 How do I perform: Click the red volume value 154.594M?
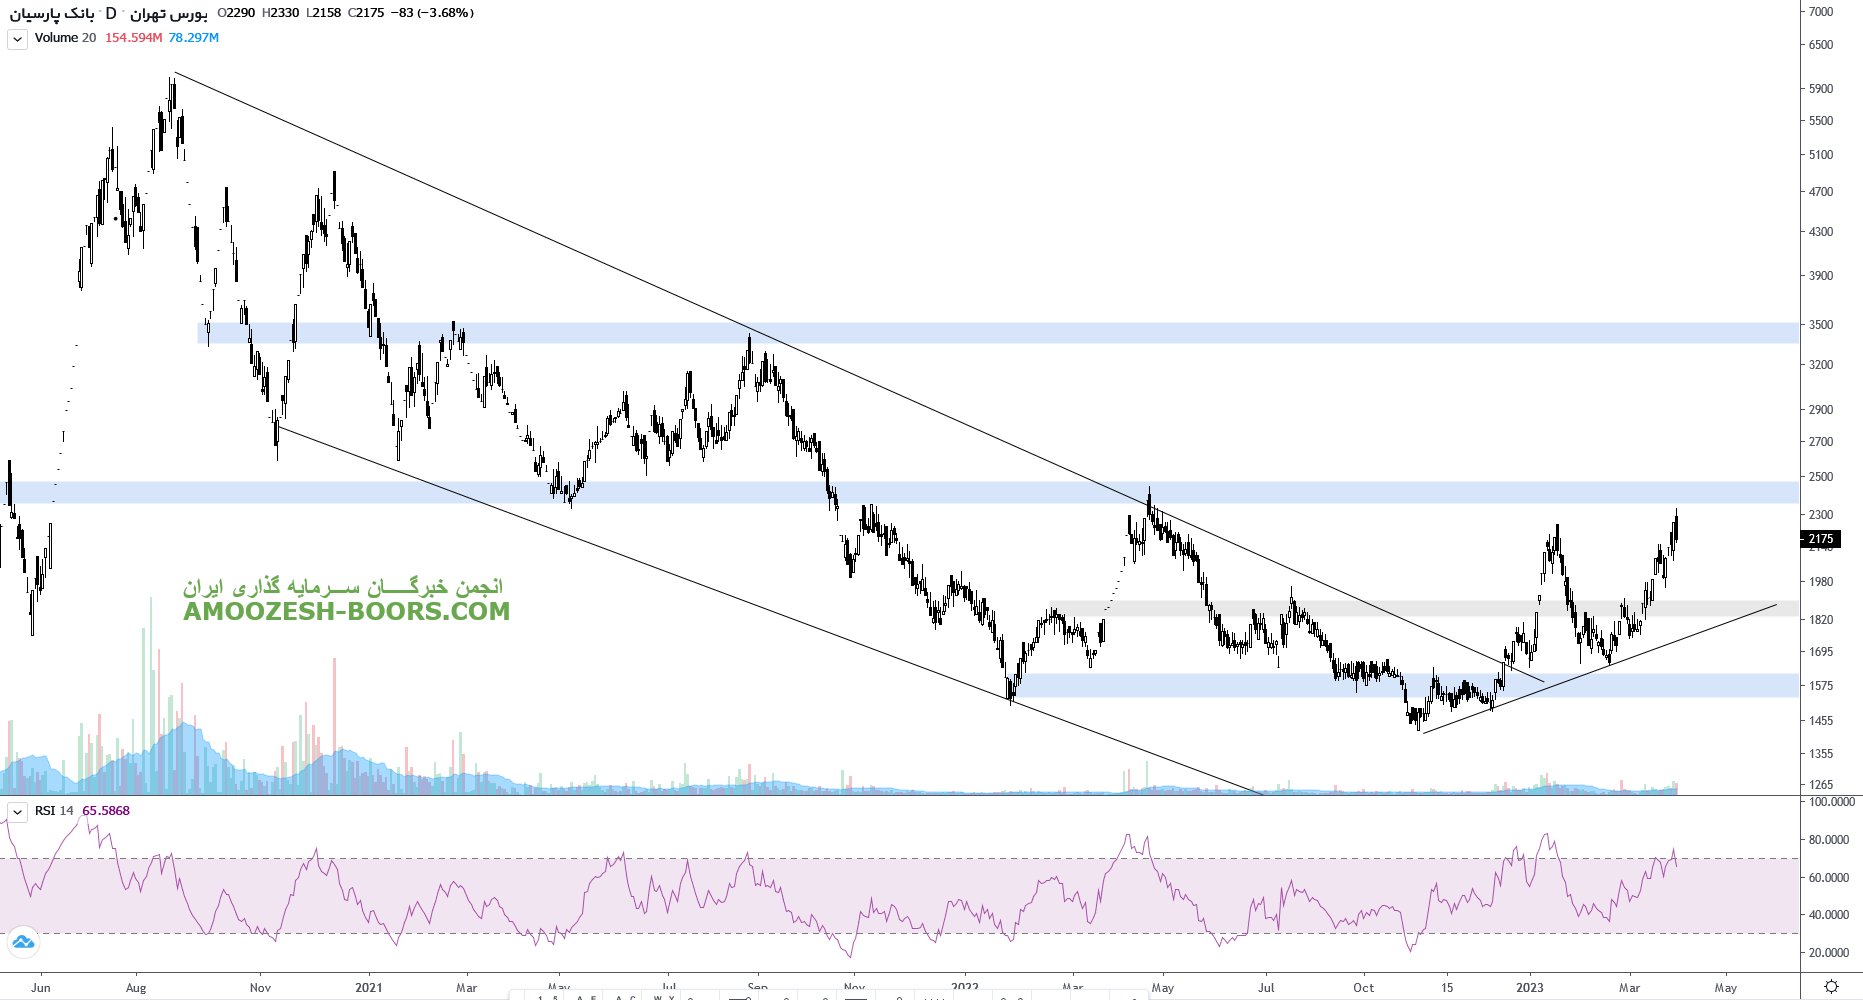coord(133,38)
